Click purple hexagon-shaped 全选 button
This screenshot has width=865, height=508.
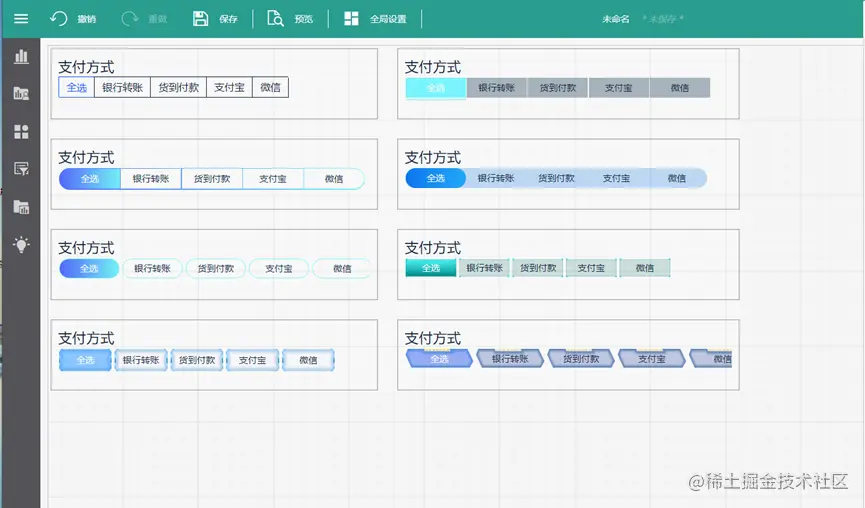click(439, 359)
